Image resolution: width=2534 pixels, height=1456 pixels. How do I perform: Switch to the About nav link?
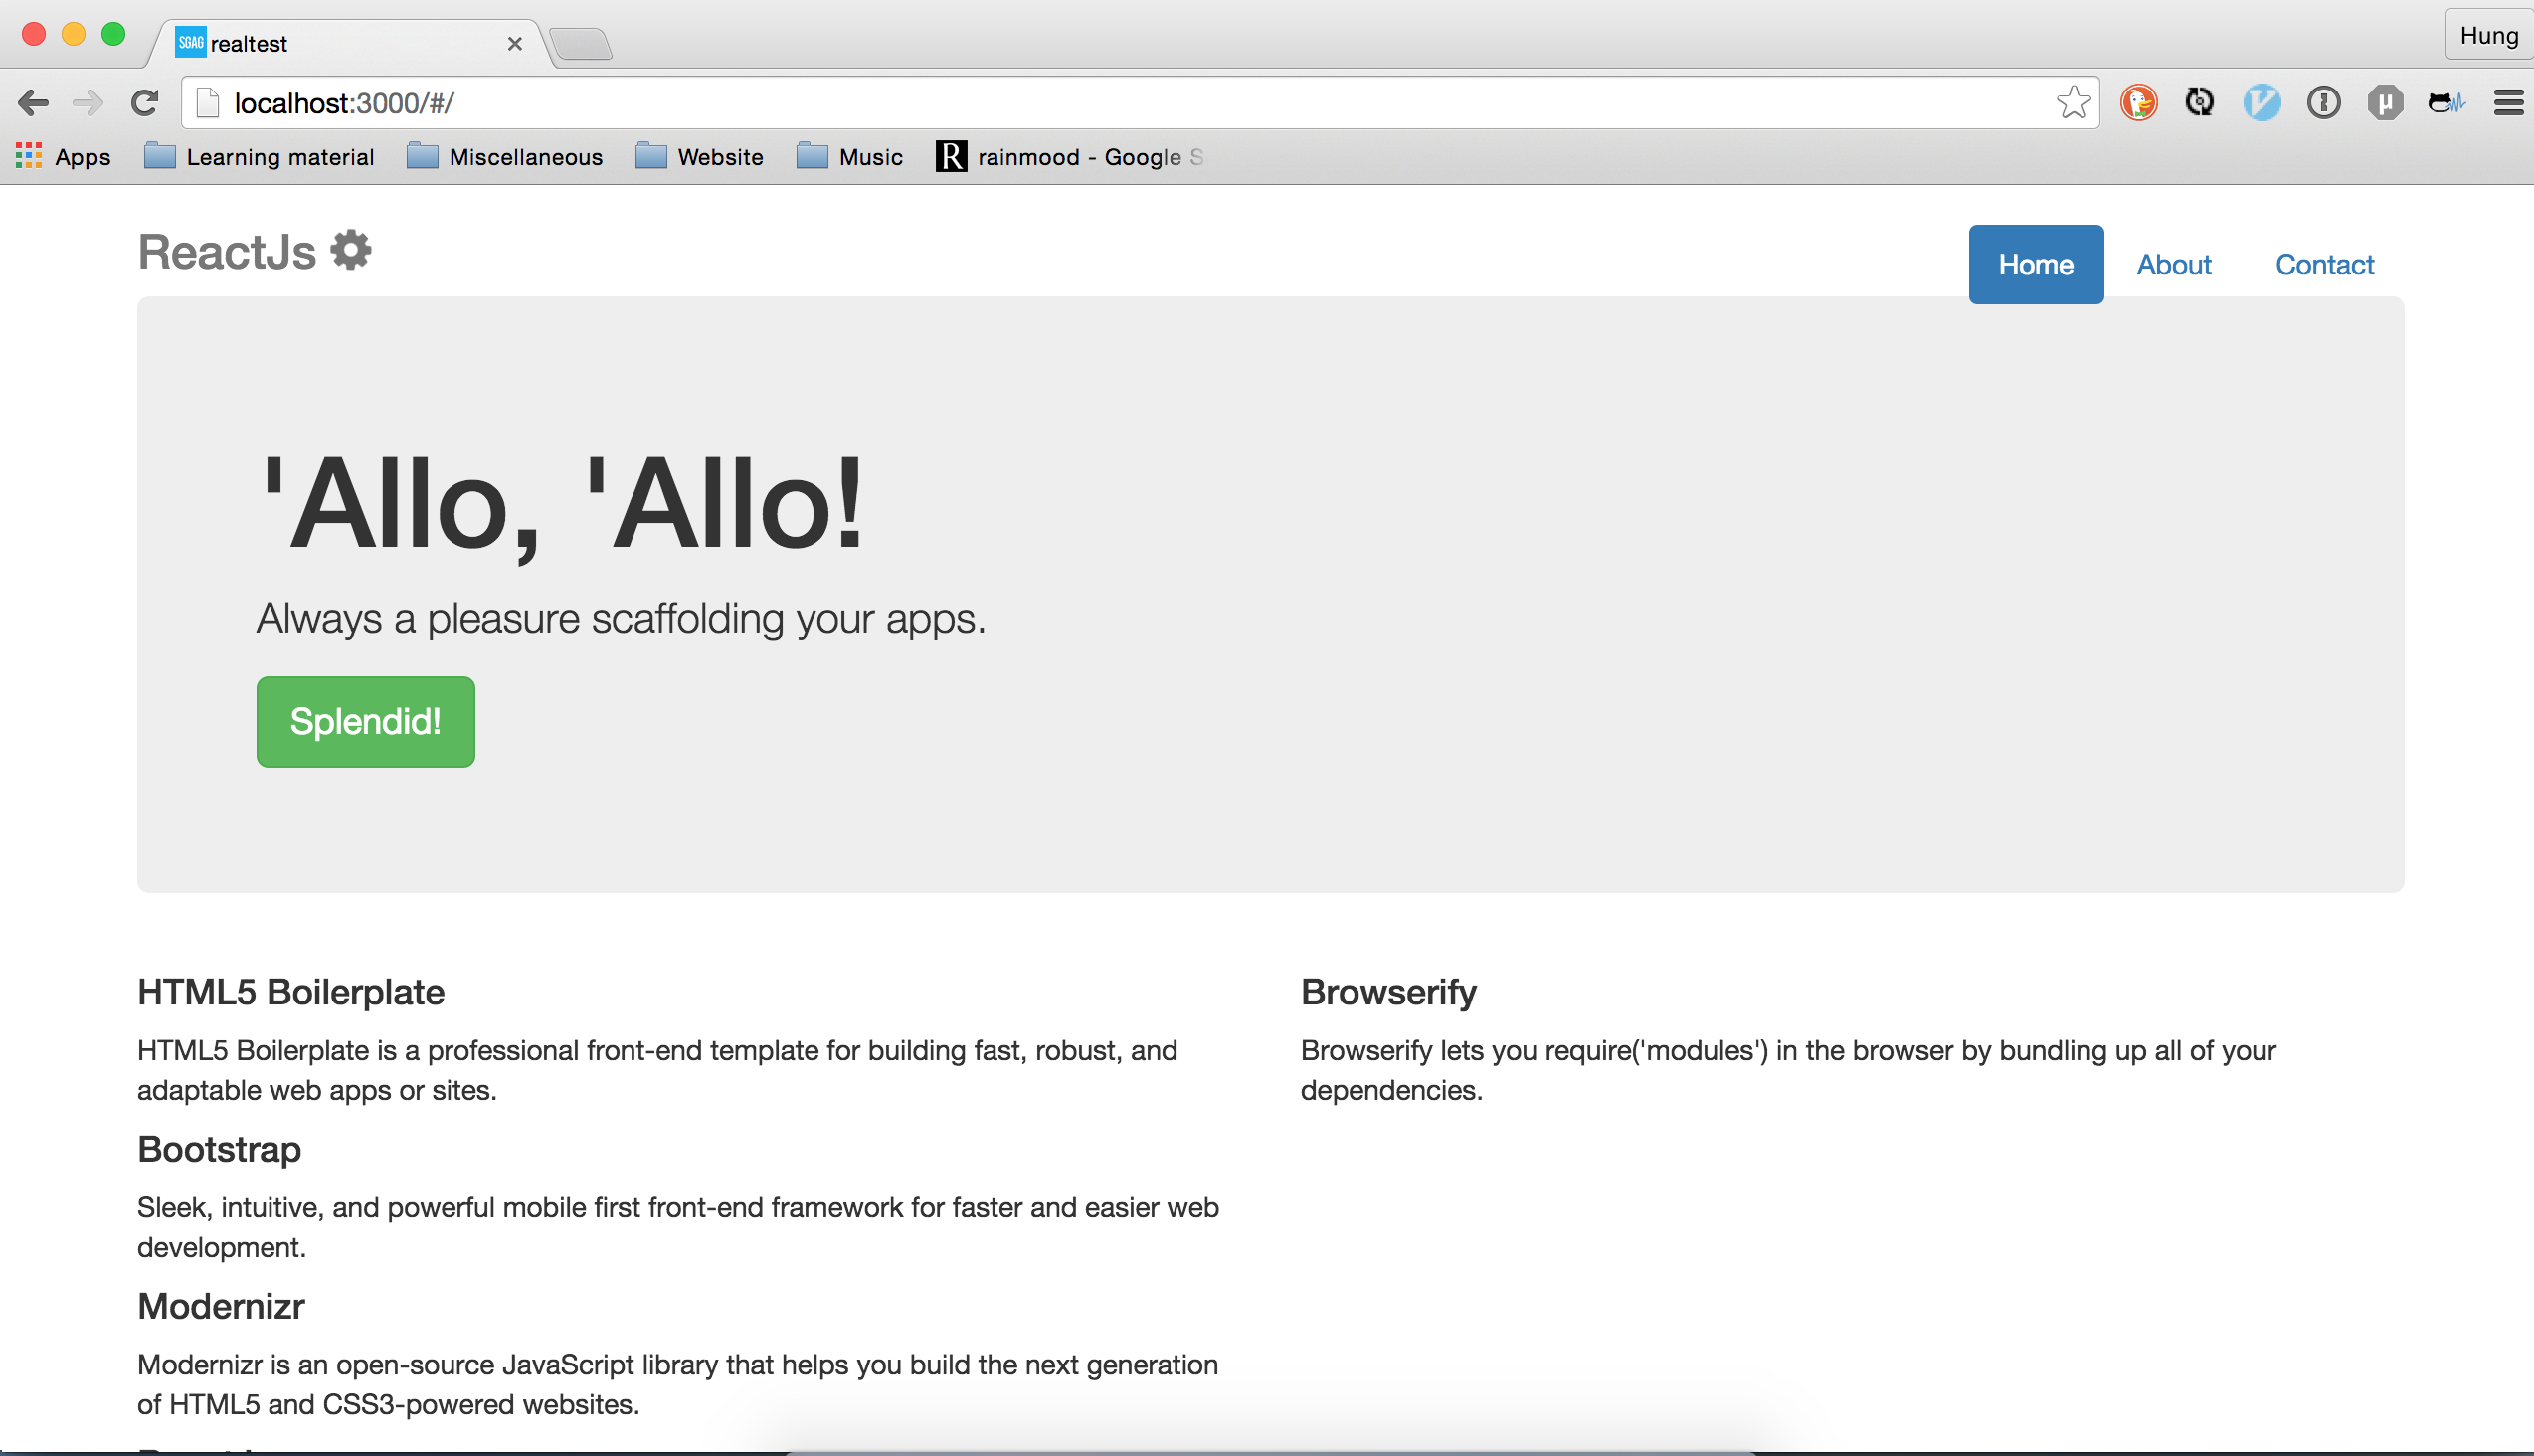(x=2173, y=265)
